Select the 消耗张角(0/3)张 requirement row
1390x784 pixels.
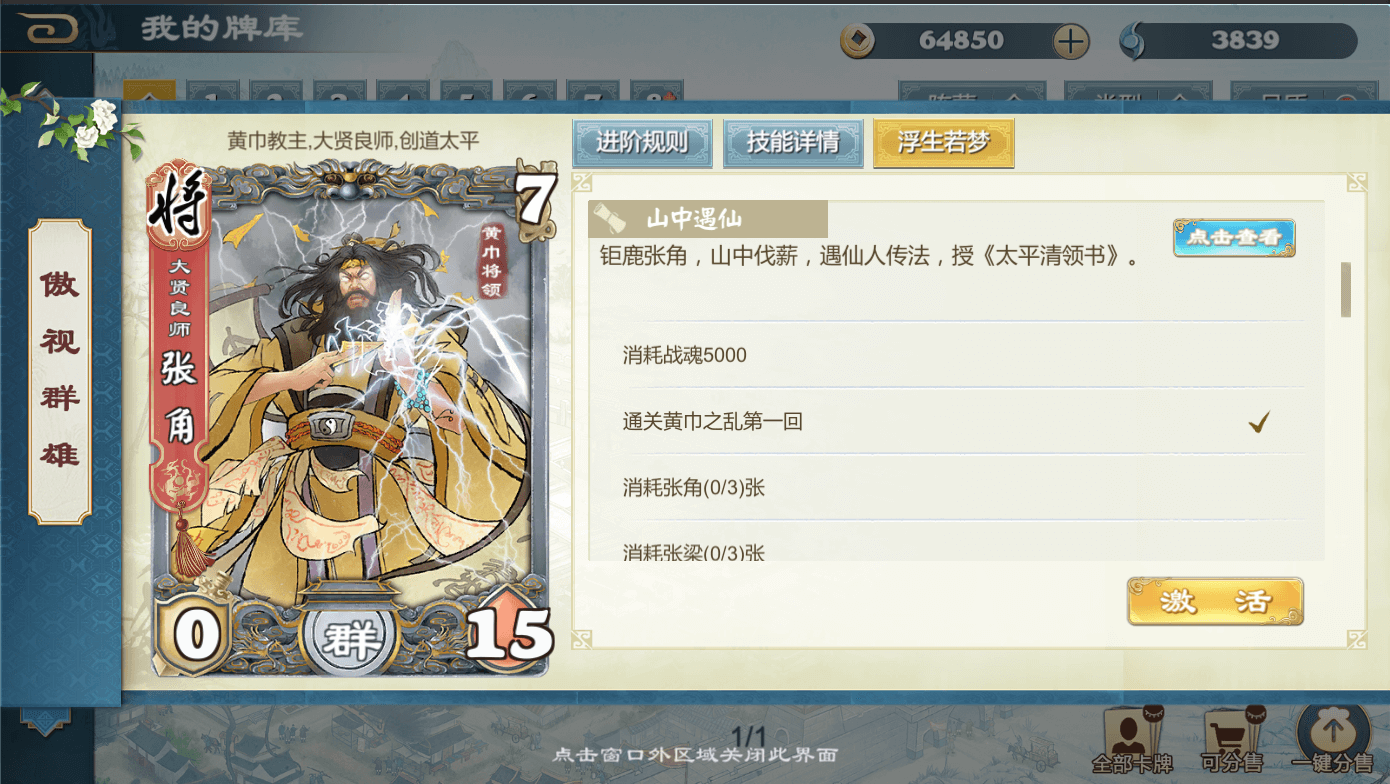click(946, 488)
